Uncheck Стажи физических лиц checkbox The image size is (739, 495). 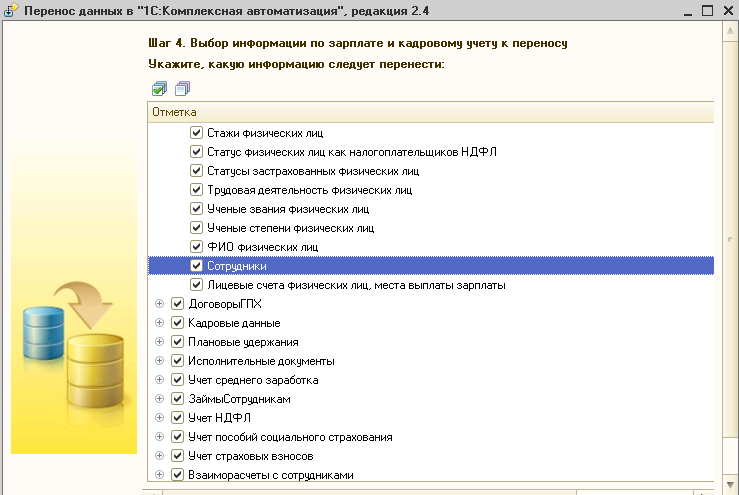[x=196, y=132]
